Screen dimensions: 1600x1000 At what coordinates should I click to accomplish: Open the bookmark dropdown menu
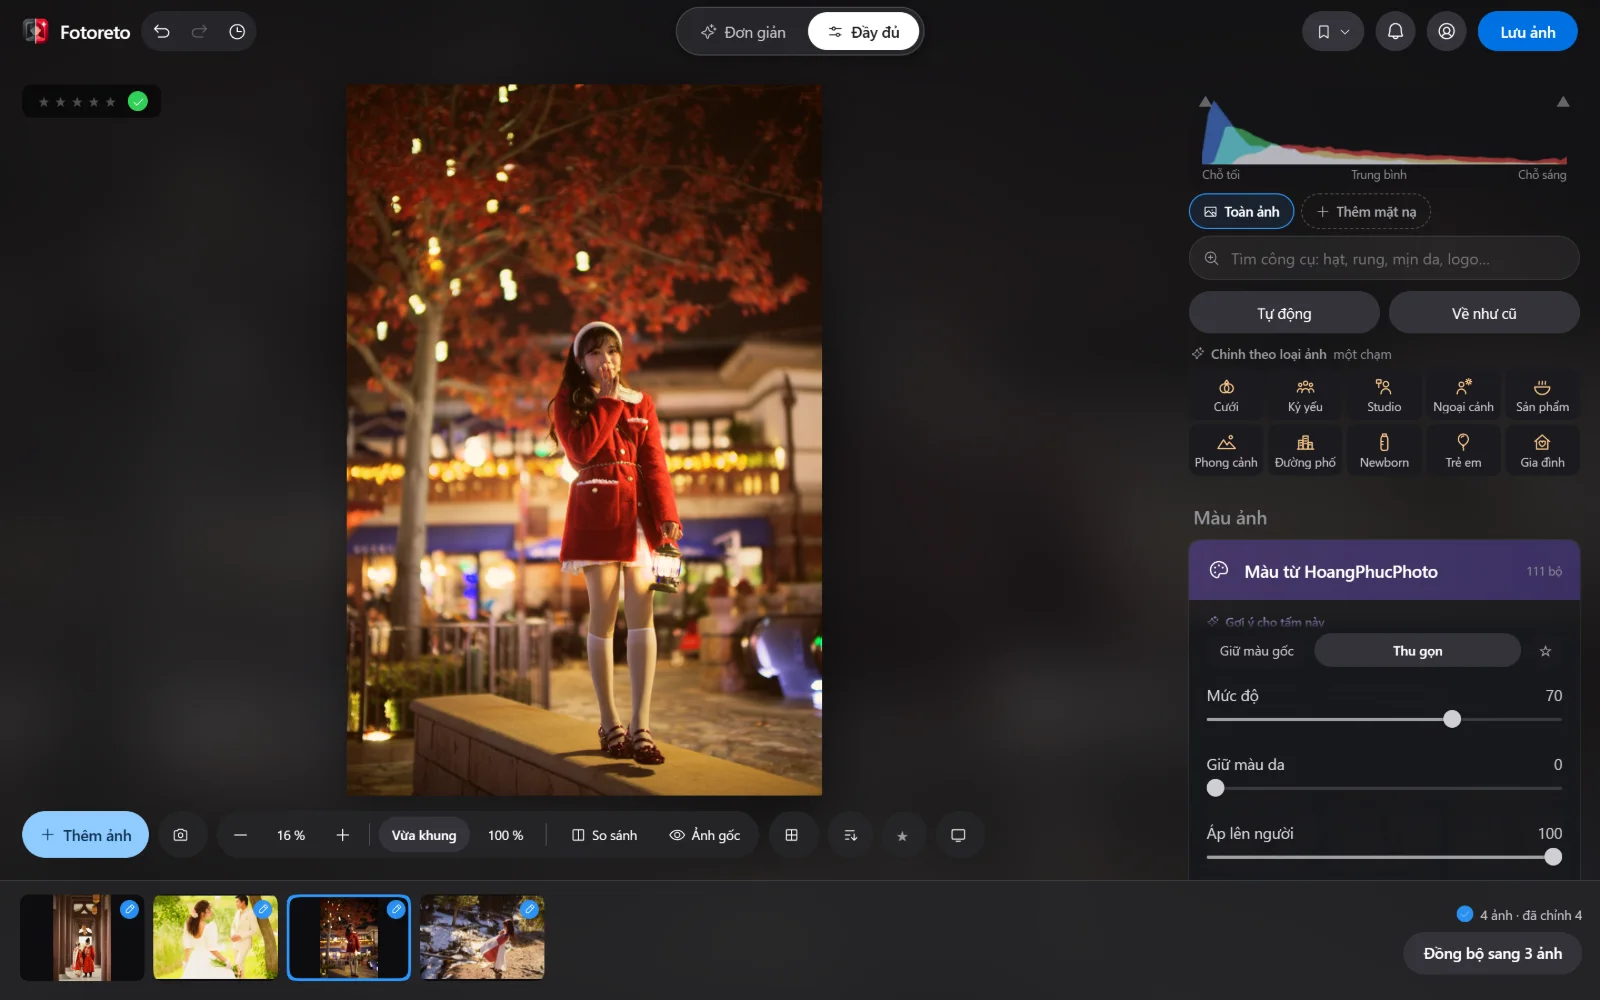1333,32
